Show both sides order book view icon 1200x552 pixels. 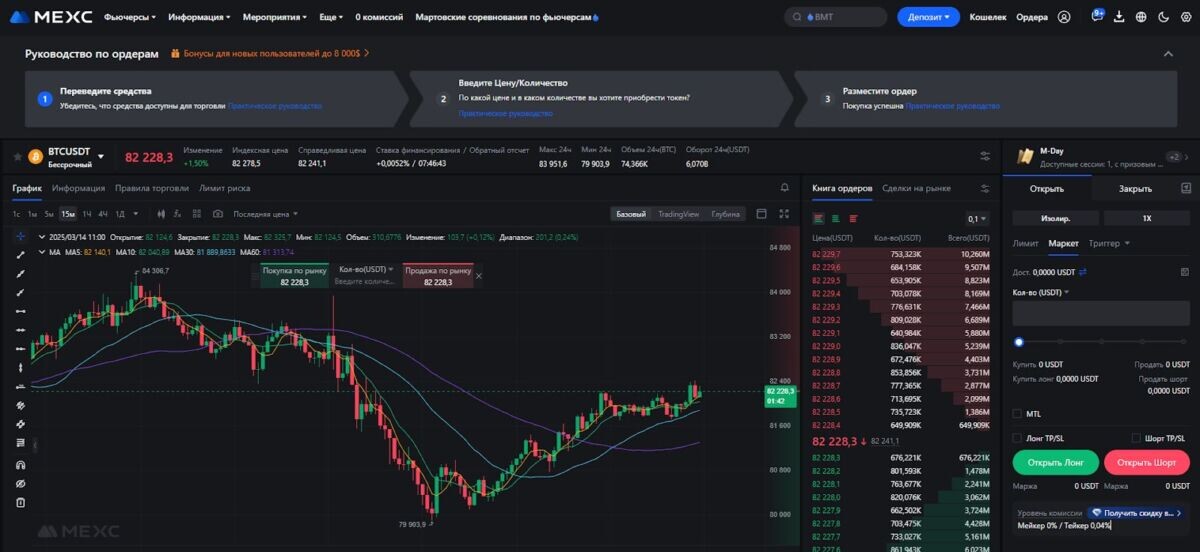pos(819,218)
